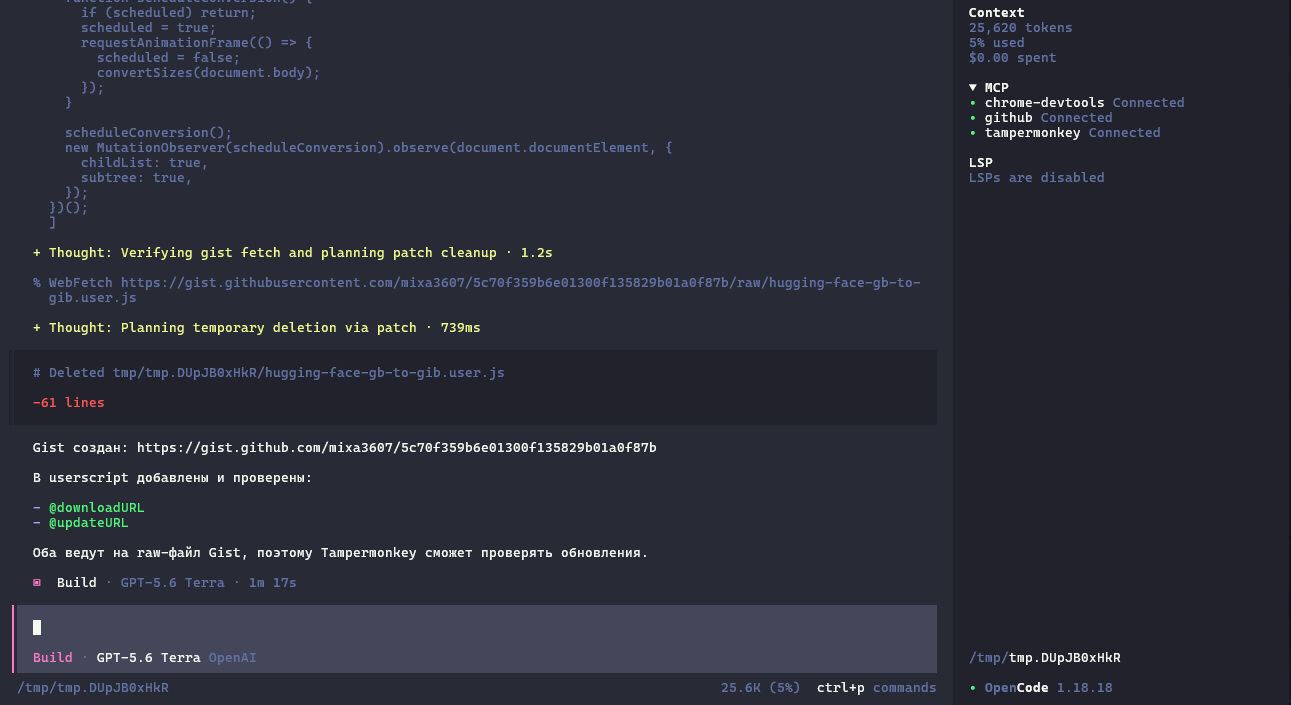Viewport: 1291px width, 705px height.
Task: Click the red '-61 lines' diff summary
Action: pyautogui.click(x=69, y=403)
